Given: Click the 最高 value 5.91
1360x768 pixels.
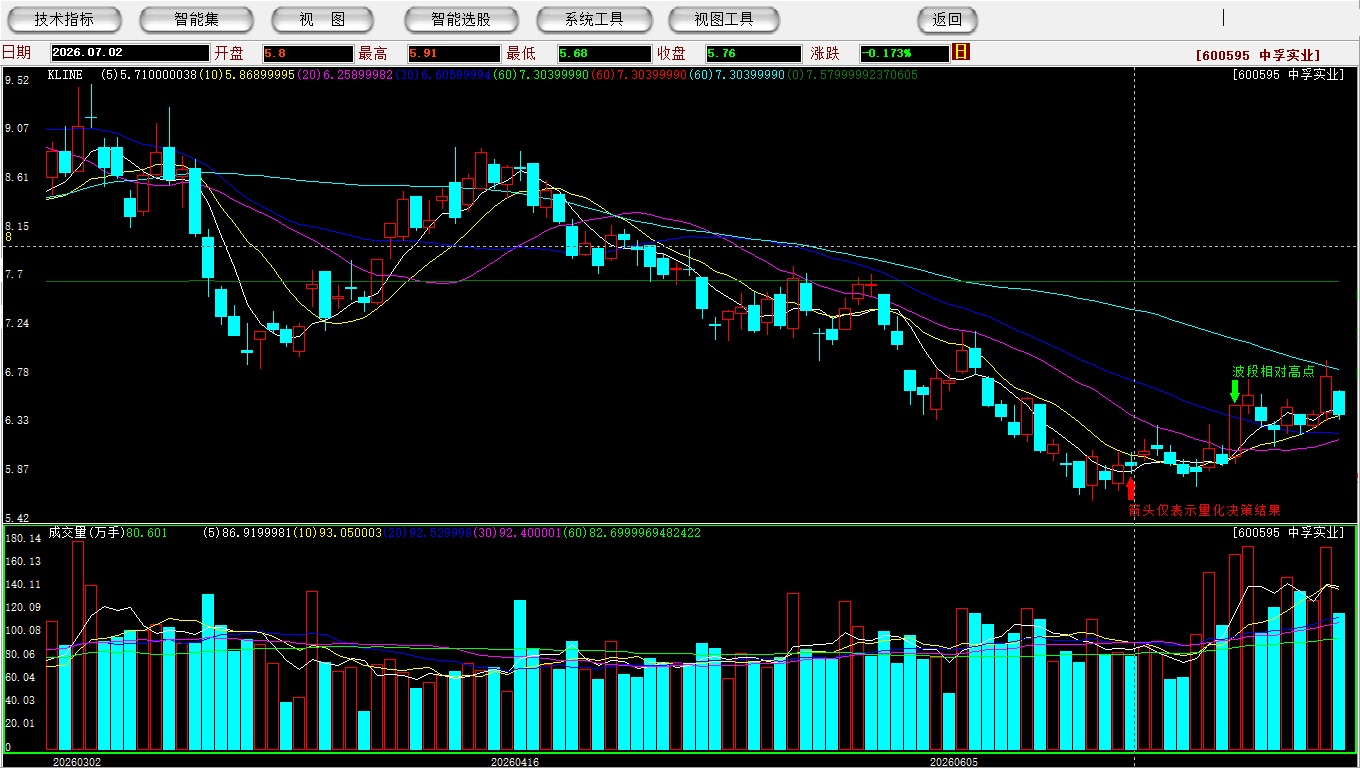Looking at the screenshot, I should (454, 54).
